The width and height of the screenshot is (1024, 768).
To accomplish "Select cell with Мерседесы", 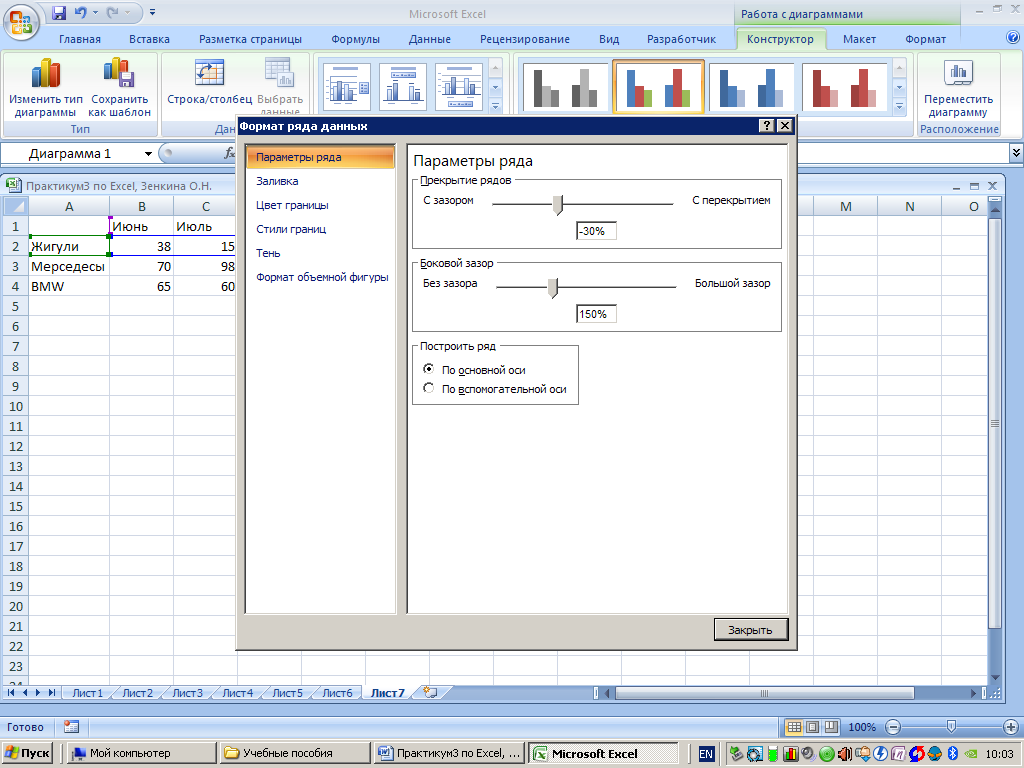I will coord(69,266).
